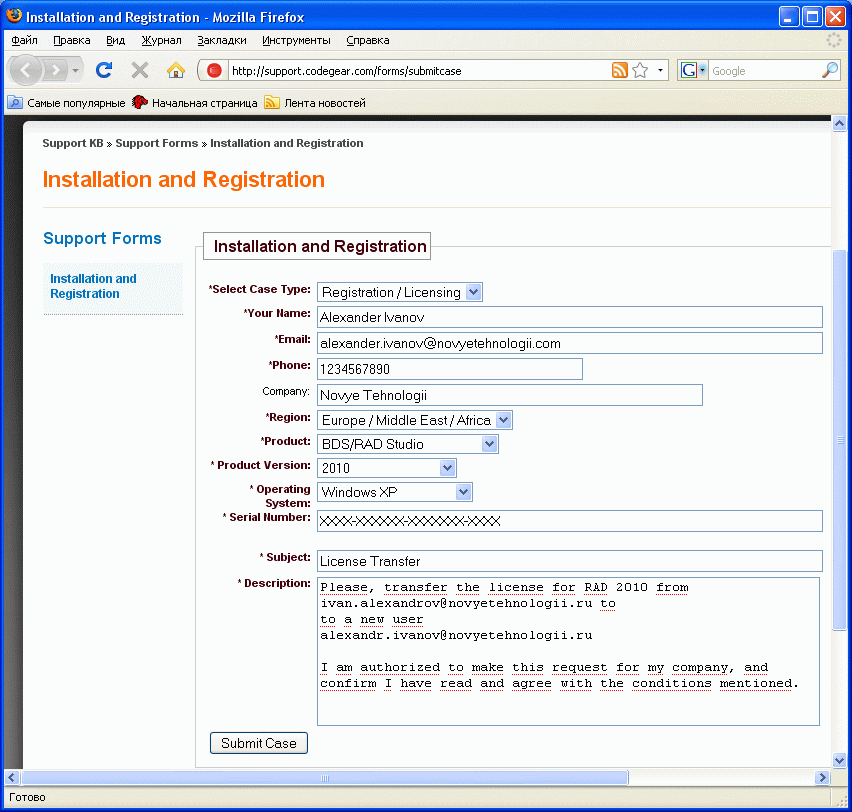Viewport: 852px width, 812px height.
Task: Expand the Product dropdown
Action: pyautogui.click(x=408, y=444)
